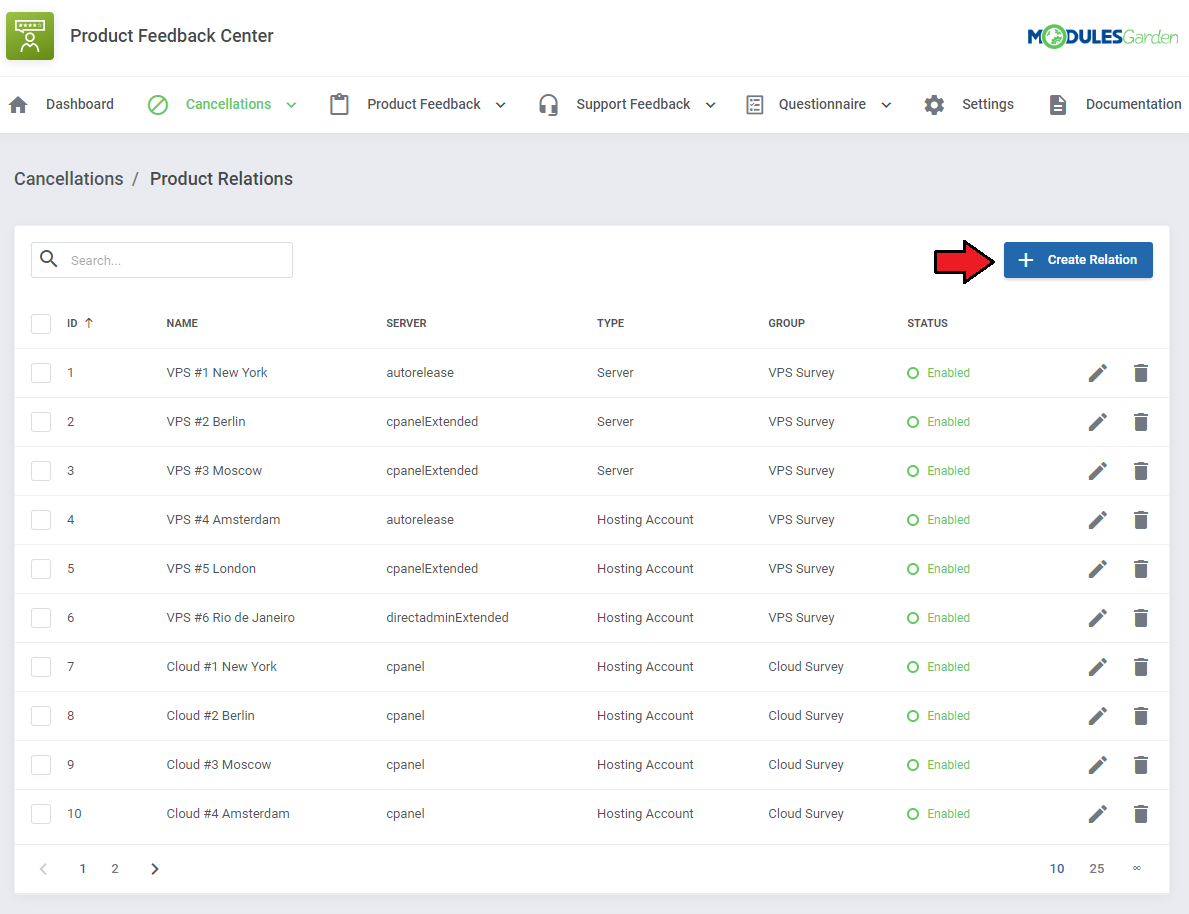The height and width of the screenshot is (914, 1189).
Task: Delete the Cloud #3 Moscow relation
Action: coord(1140,765)
